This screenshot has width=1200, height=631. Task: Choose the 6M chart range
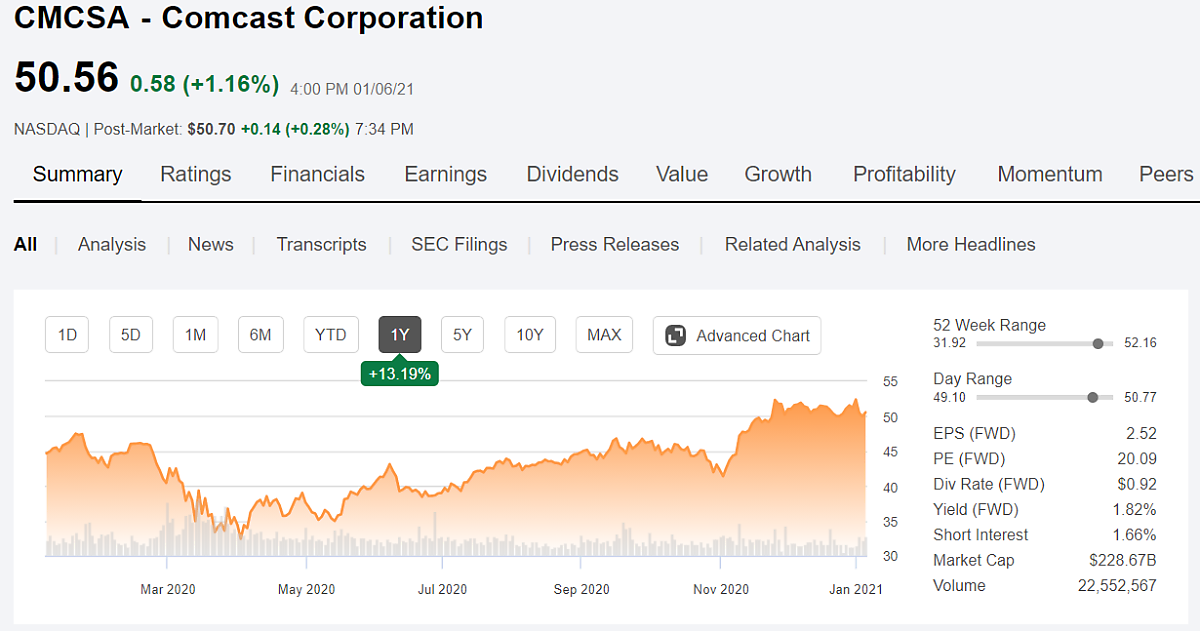point(260,335)
